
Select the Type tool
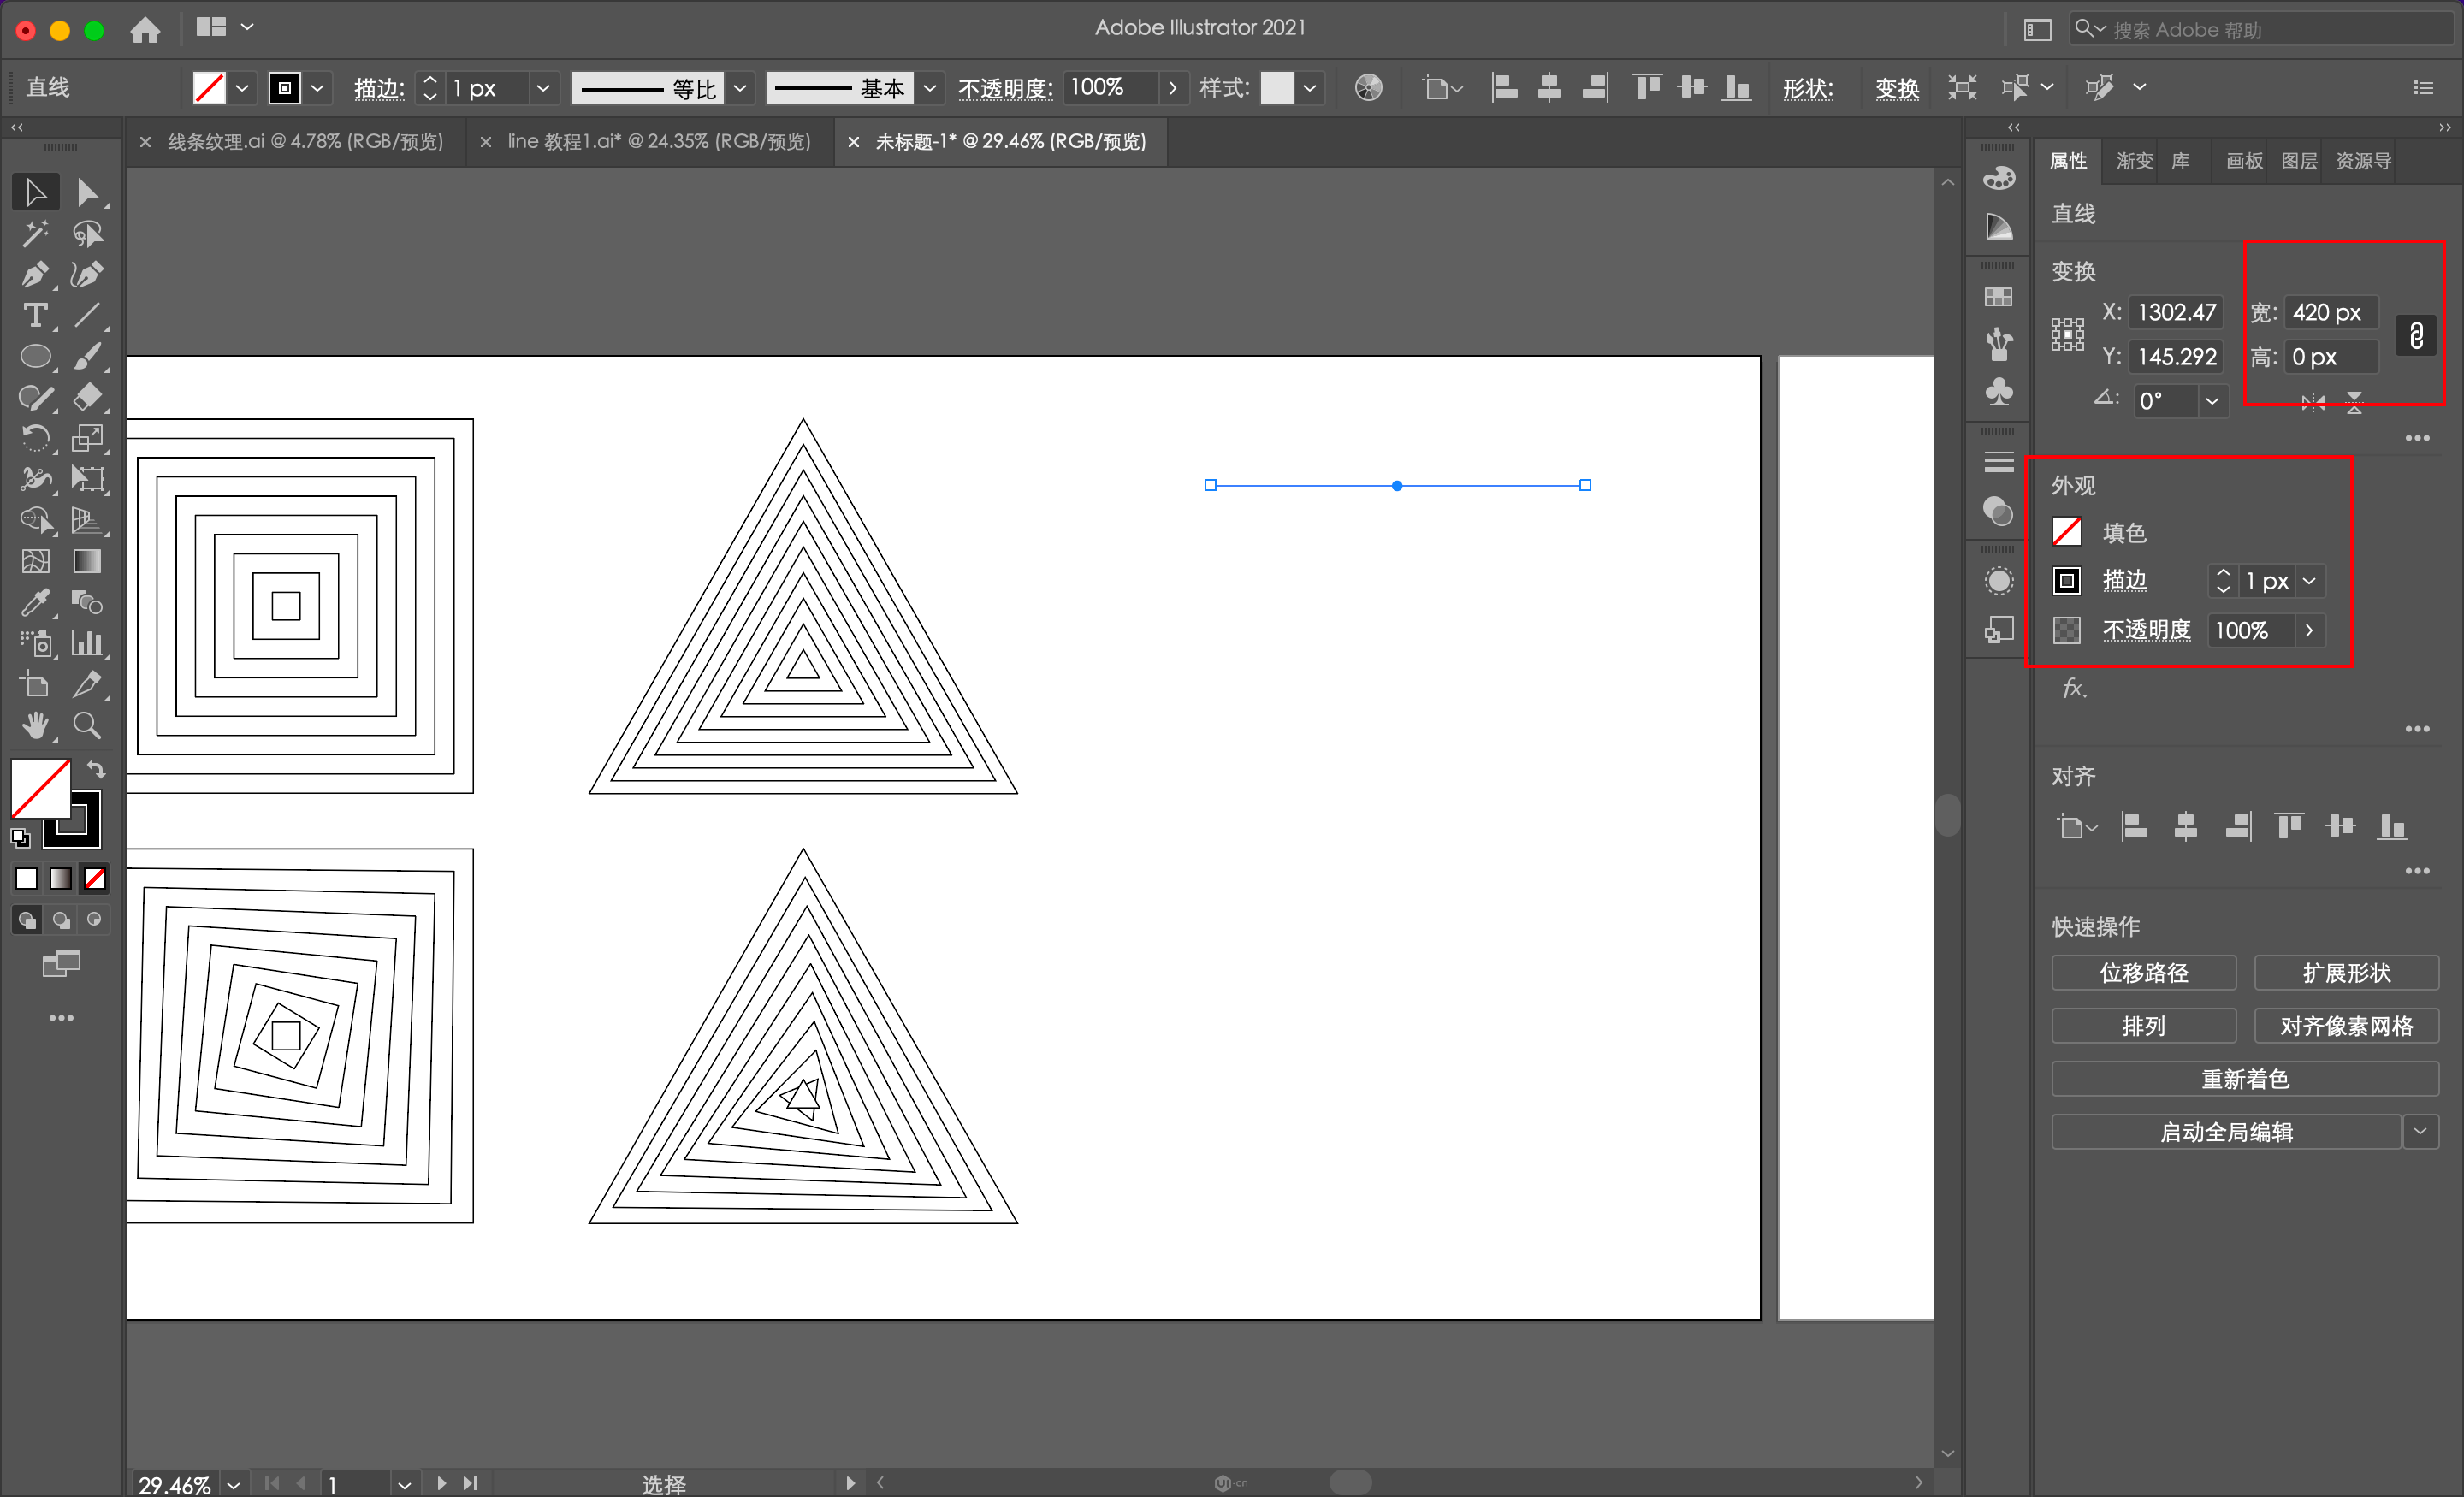(x=35, y=315)
